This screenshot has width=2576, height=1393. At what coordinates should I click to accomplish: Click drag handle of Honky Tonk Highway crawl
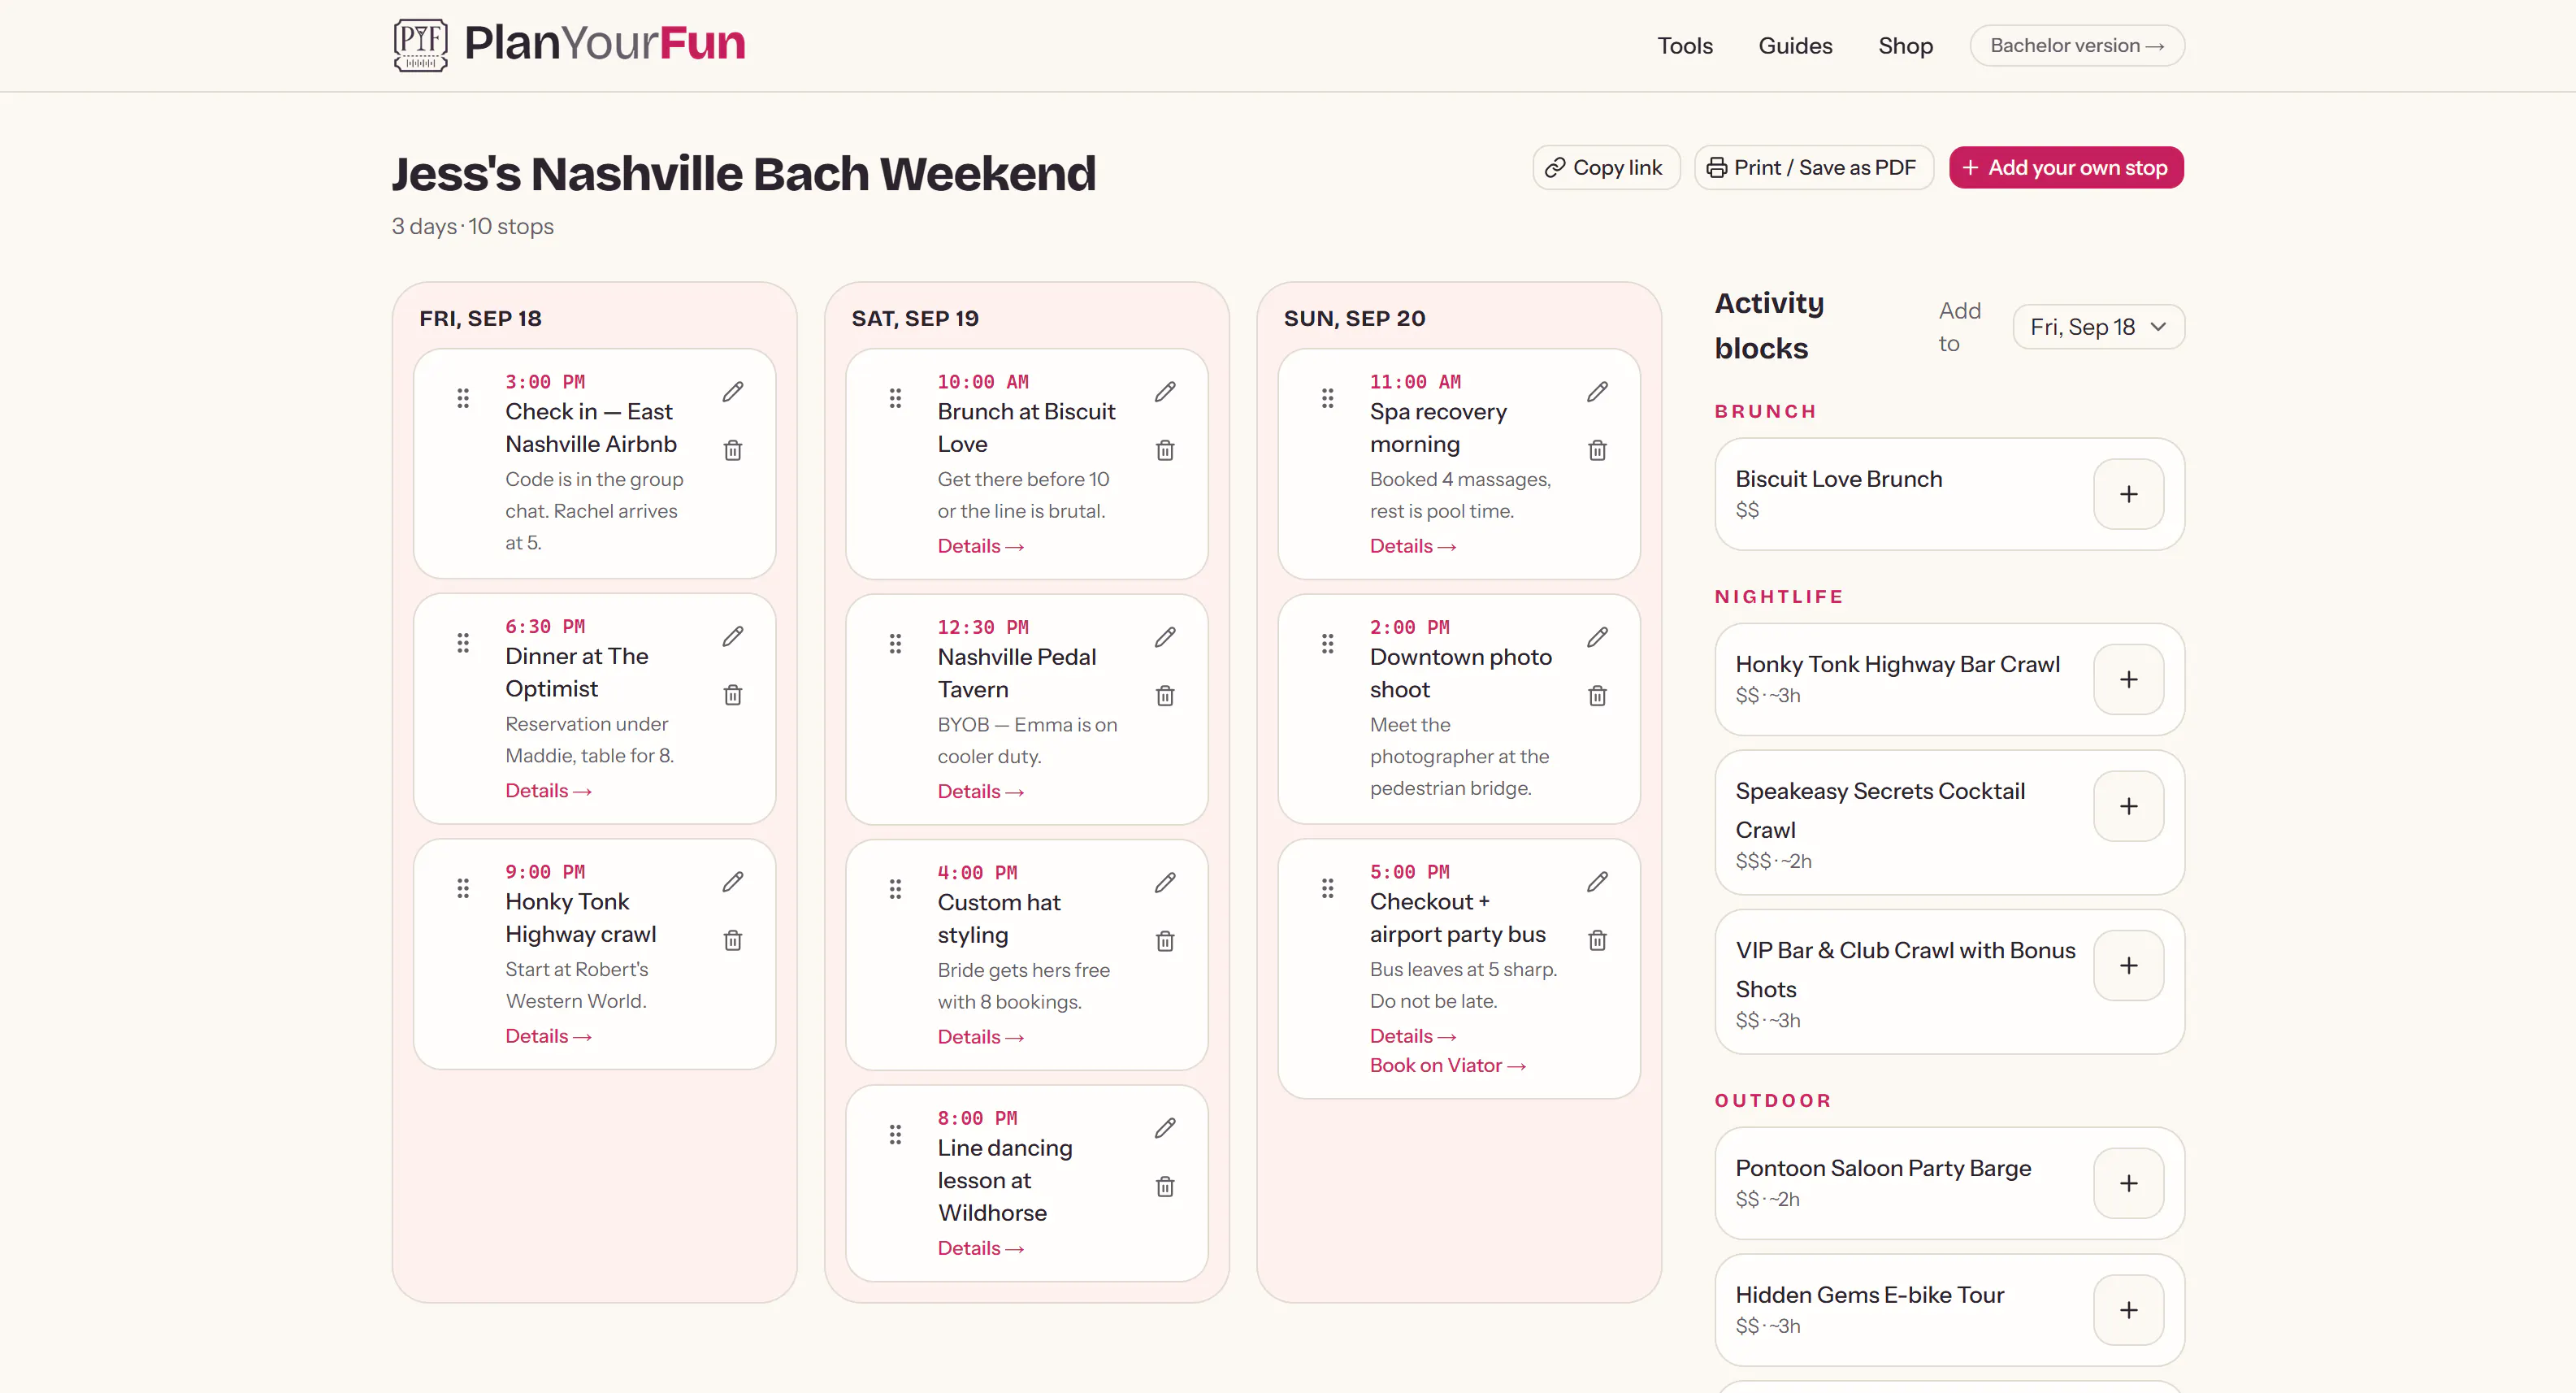click(463, 888)
